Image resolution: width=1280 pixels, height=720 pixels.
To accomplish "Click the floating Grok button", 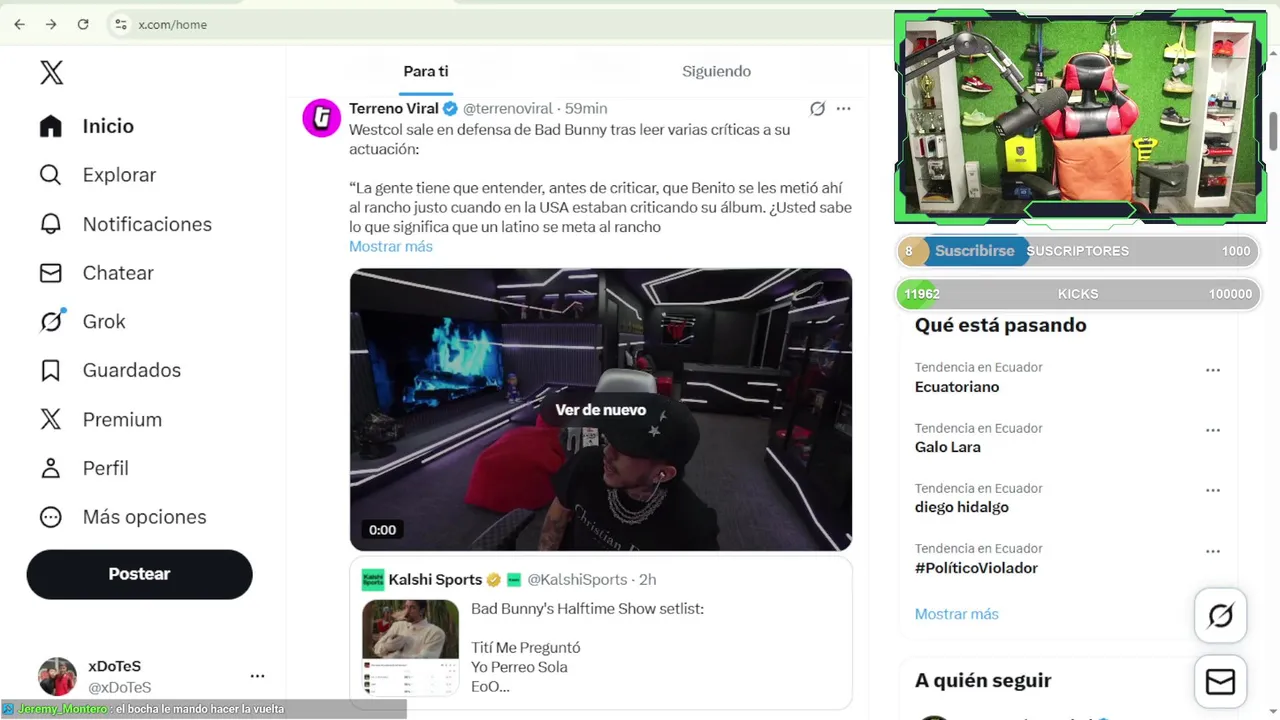I will click(1220, 616).
